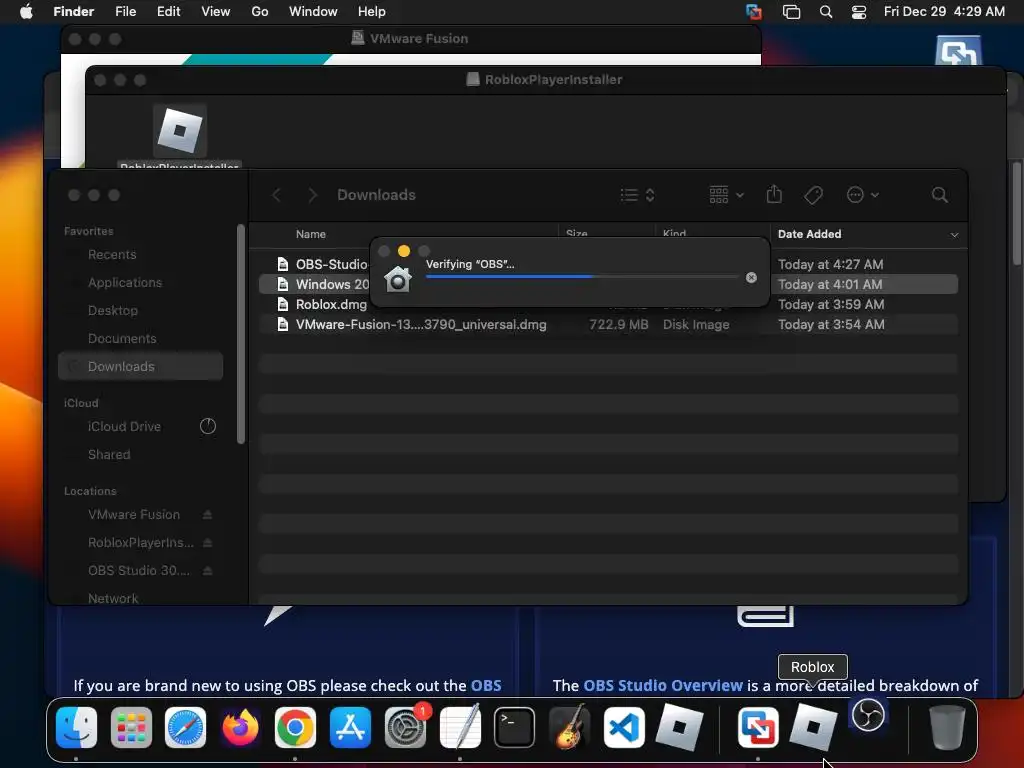The image size is (1024, 768).
Task: Eject VMware Fusion volume in sidebar
Action: coord(207,515)
